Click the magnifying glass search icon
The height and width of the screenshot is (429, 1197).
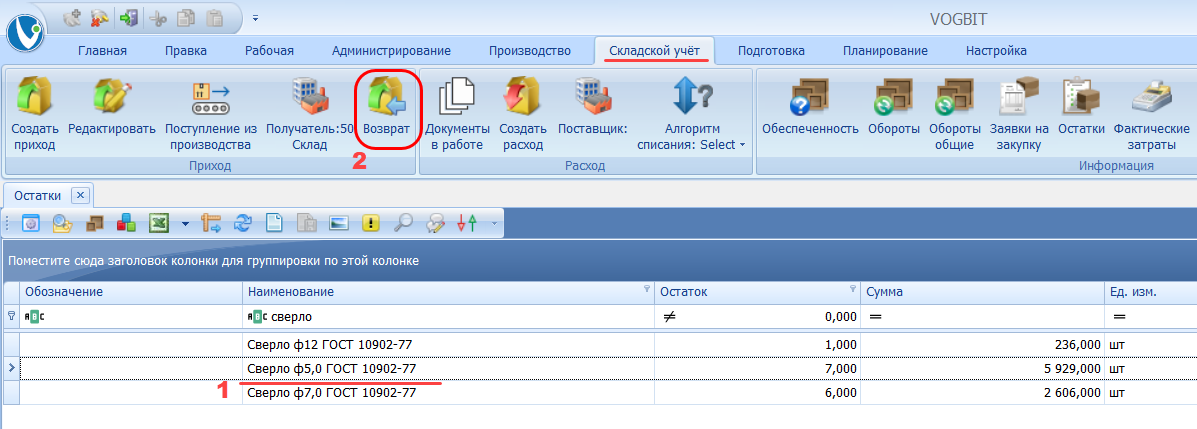coord(402,223)
